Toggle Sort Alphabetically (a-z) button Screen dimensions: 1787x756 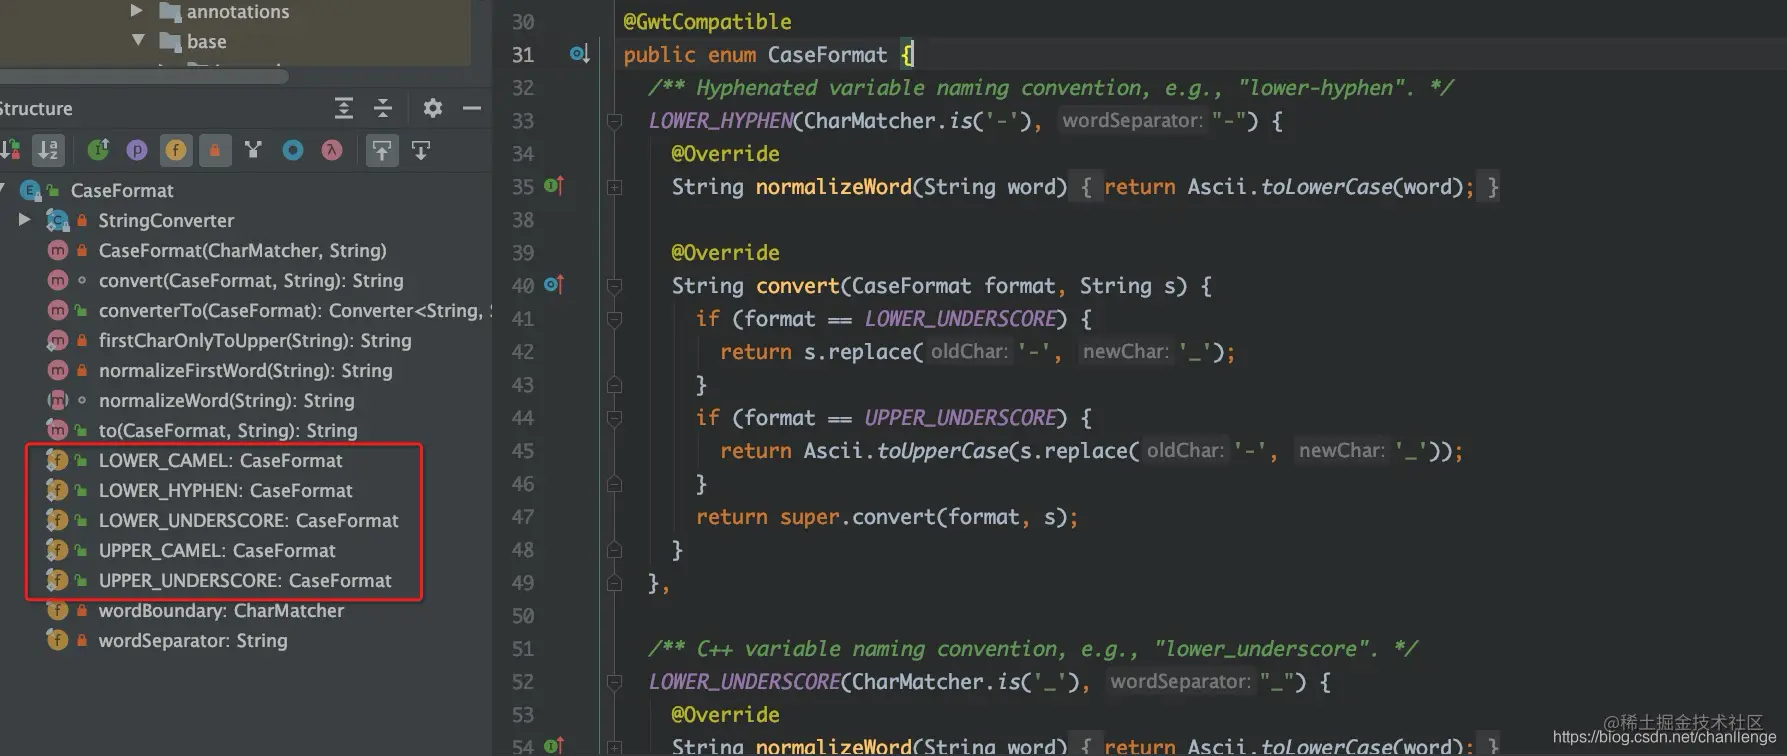(47, 150)
